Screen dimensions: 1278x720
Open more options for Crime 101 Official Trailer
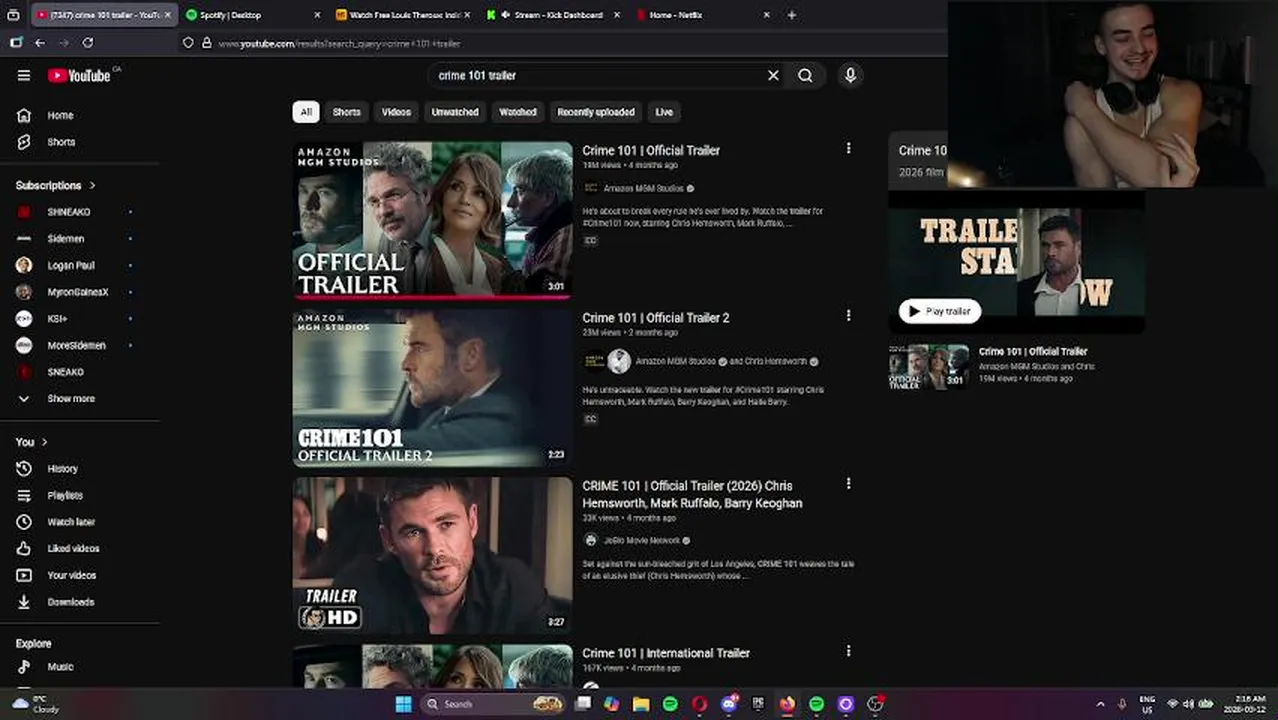pos(848,148)
